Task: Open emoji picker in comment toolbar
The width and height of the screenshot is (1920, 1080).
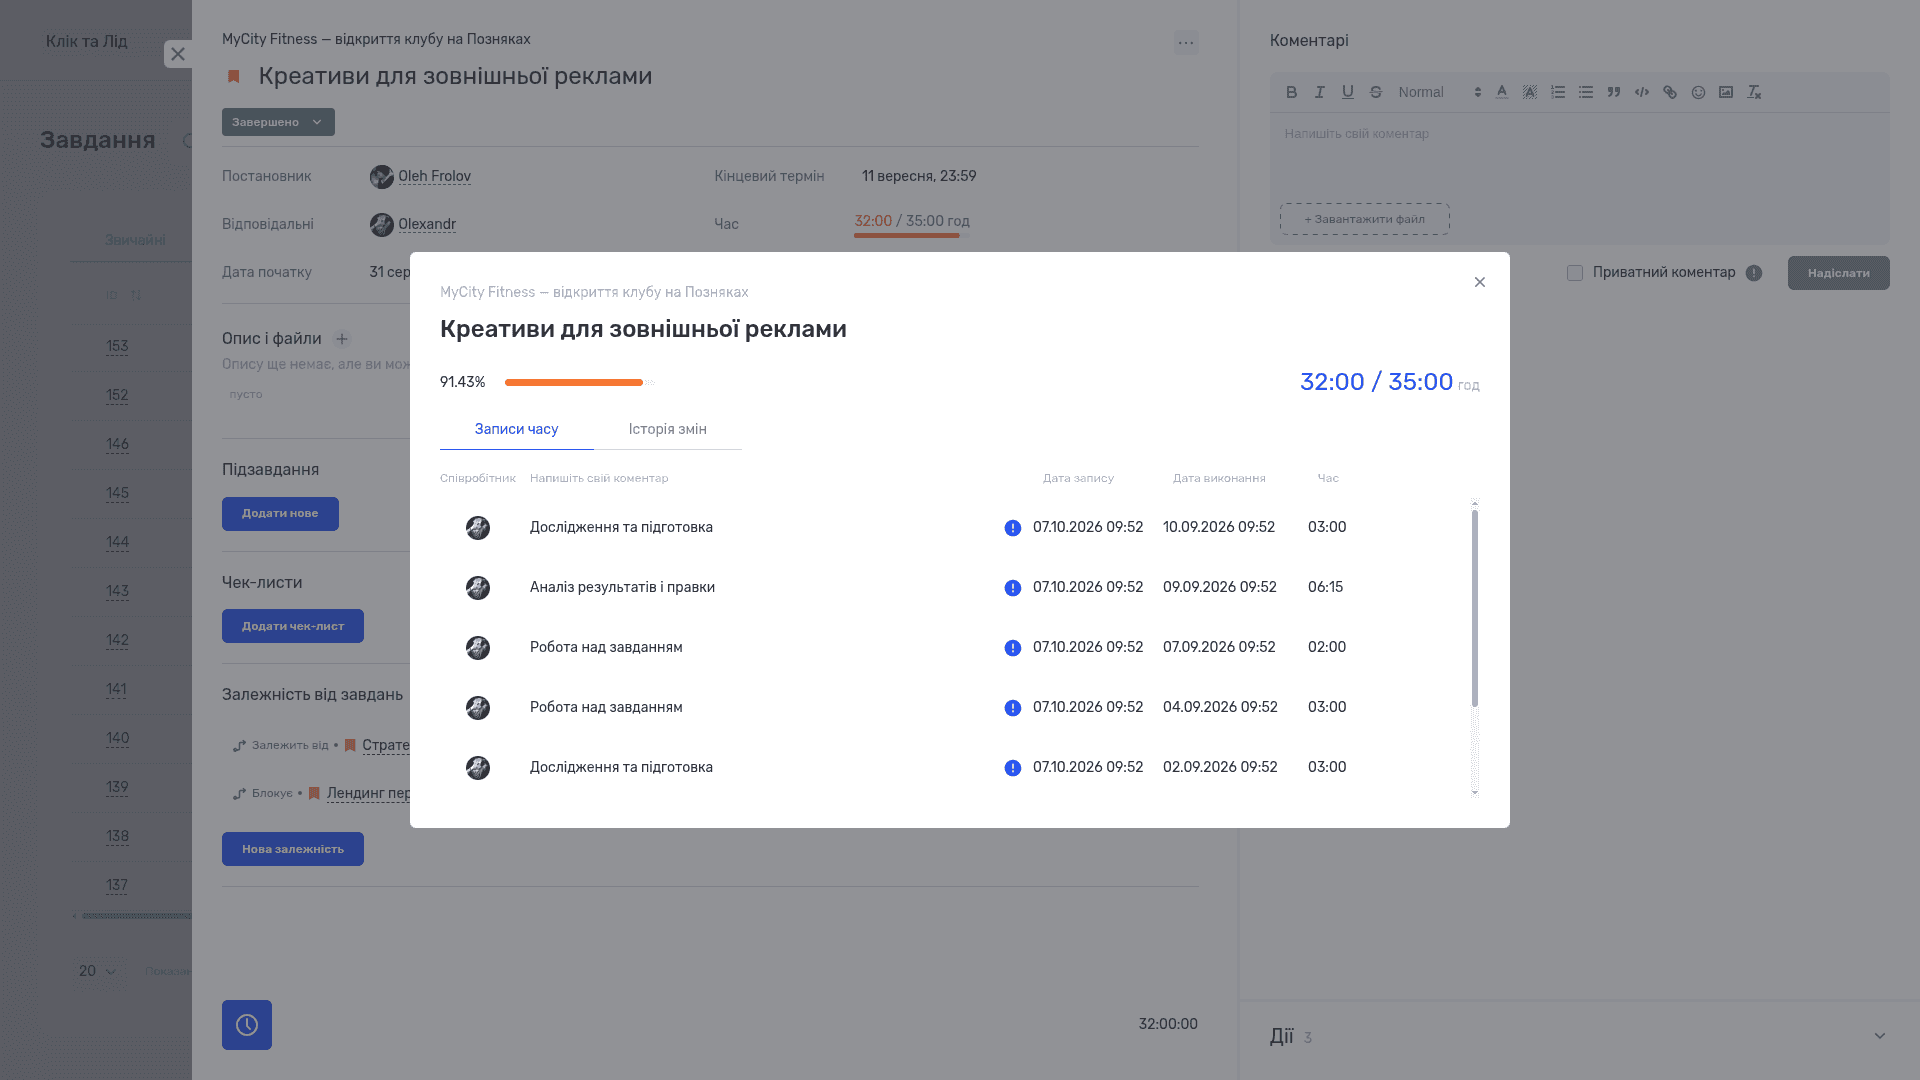Action: tap(1697, 92)
